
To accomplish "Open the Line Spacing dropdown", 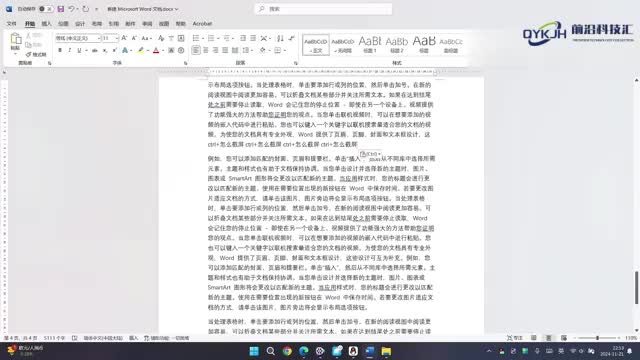I will (x=247, y=50).
